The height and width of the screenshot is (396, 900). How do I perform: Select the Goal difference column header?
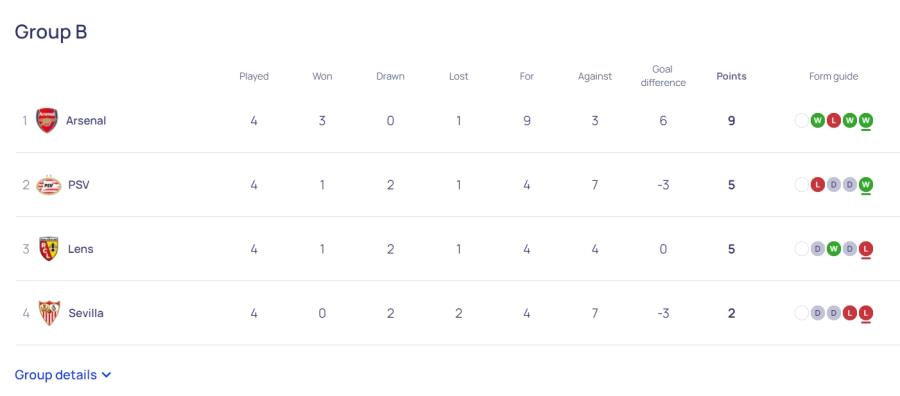tap(663, 76)
